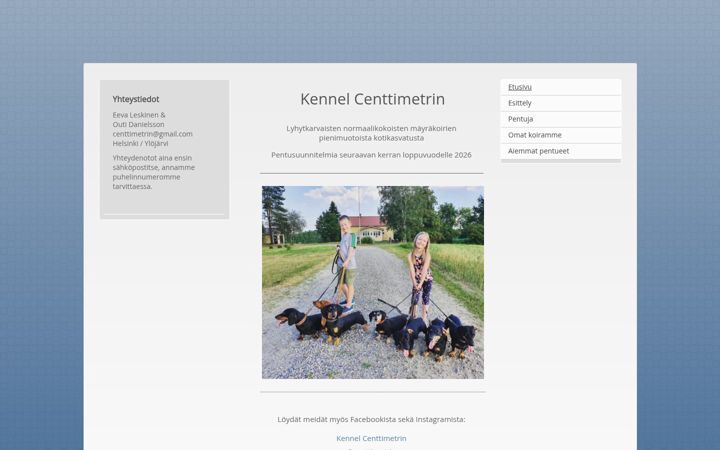The image size is (720, 450).
Task: Click the photo of children with dachshunds
Action: click(373, 282)
